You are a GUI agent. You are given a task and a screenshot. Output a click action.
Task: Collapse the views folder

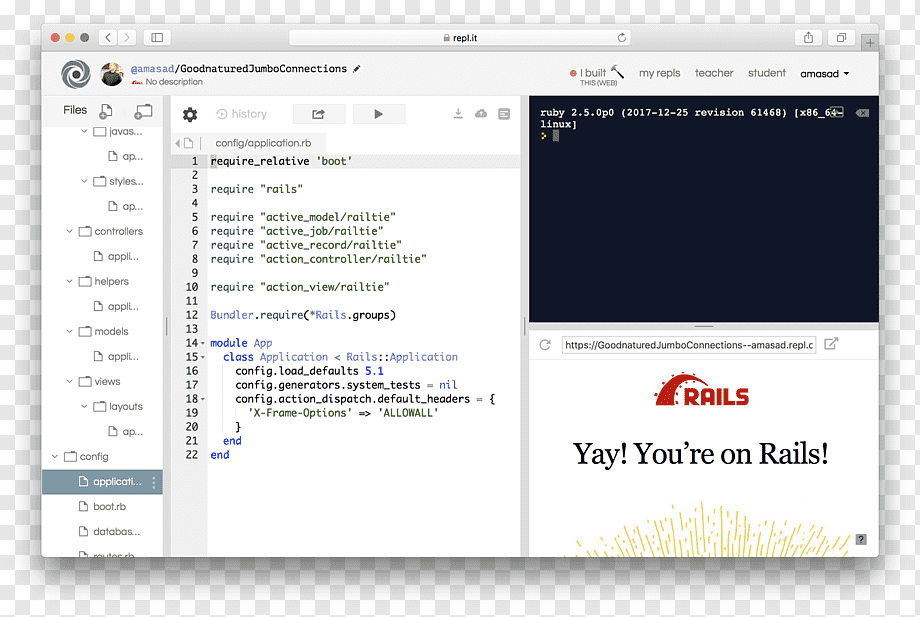coord(69,381)
